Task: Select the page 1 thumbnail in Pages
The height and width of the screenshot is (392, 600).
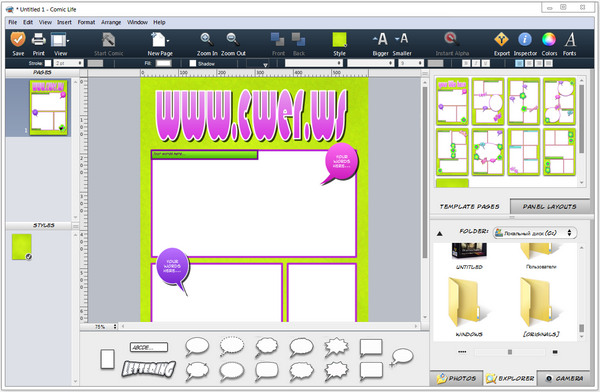Action: tap(49, 107)
